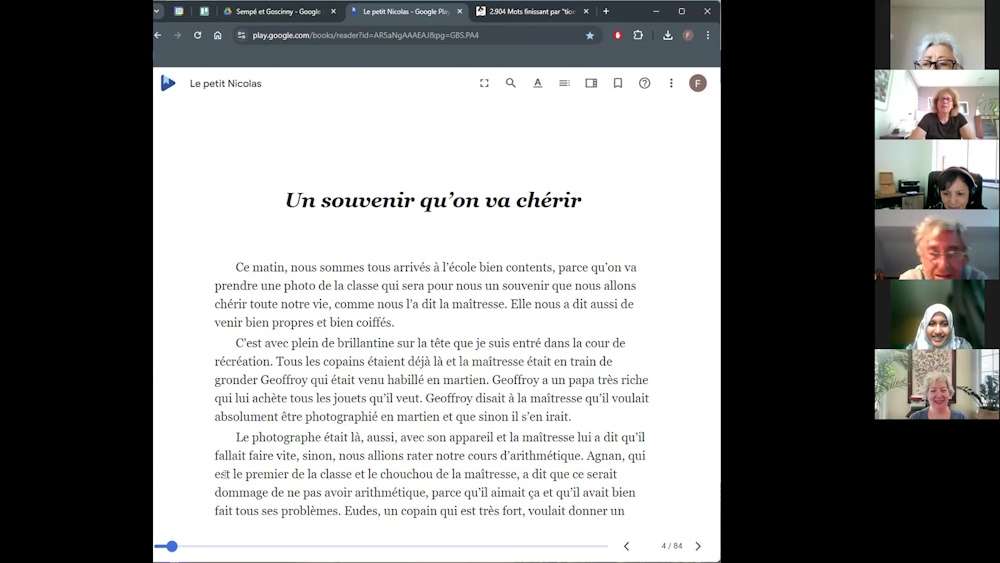
Task: Click the Google Play Books logo
Action: click(168, 83)
